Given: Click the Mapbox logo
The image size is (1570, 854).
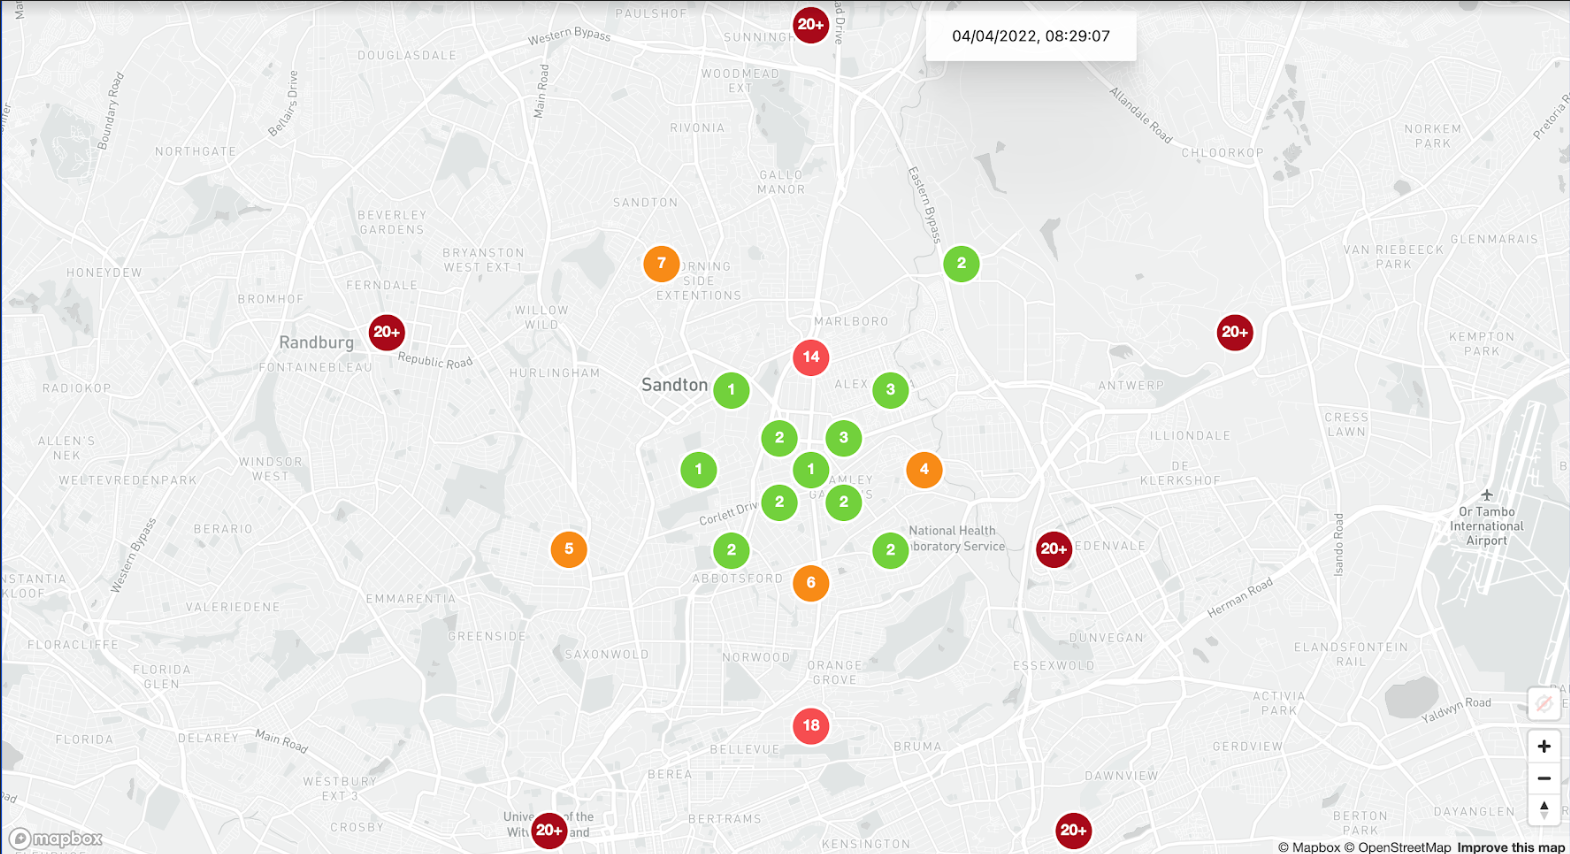Looking at the screenshot, I should 56,838.
